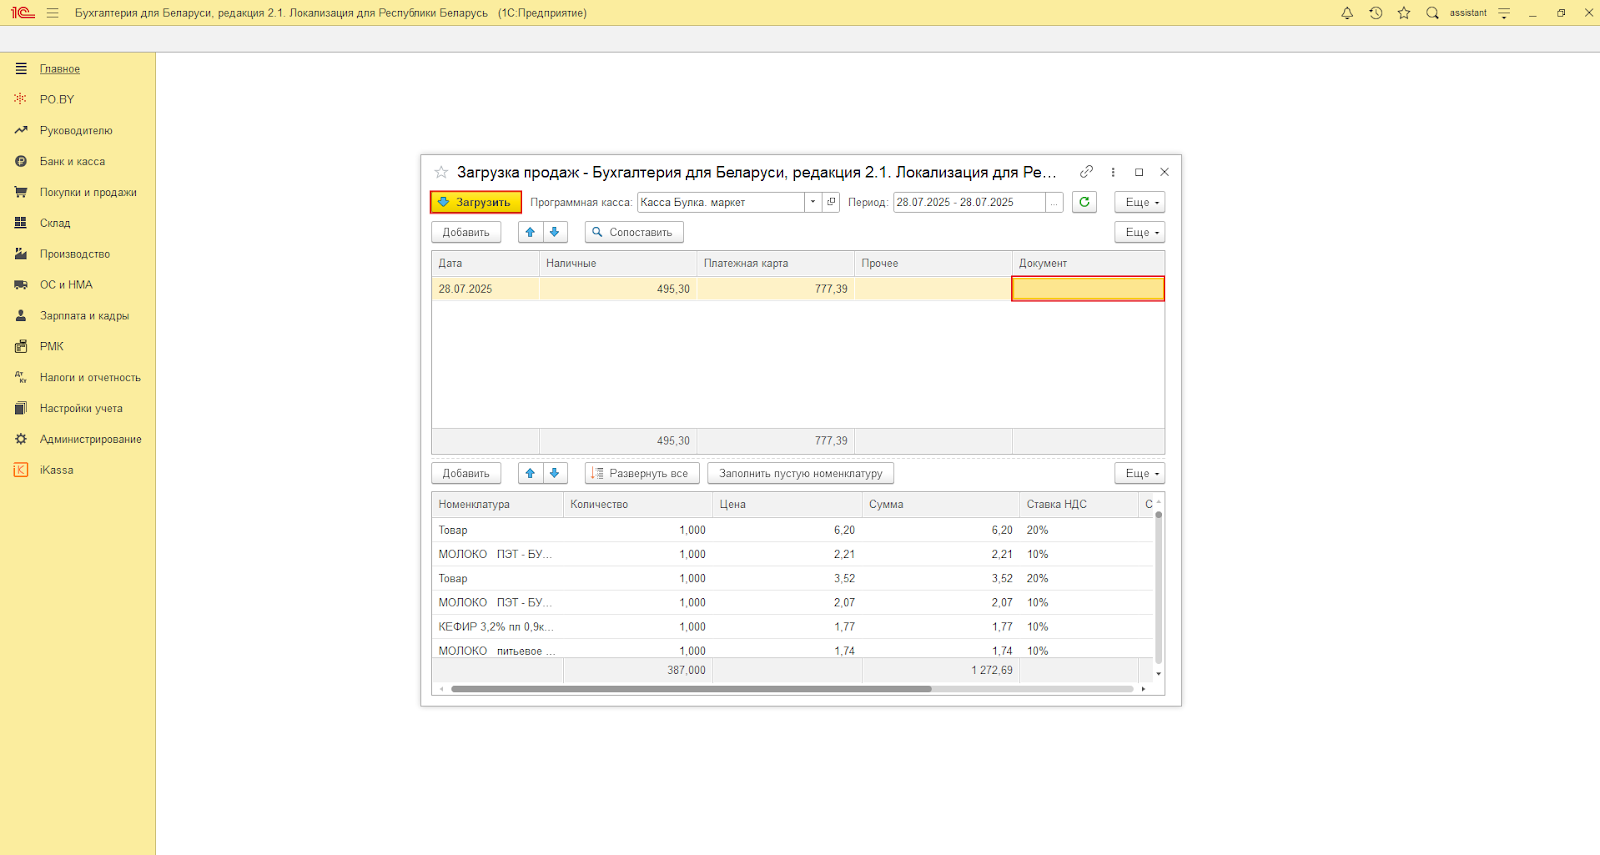Open ОС и НМА section
Screen dimensions: 1600x855
tap(66, 285)
